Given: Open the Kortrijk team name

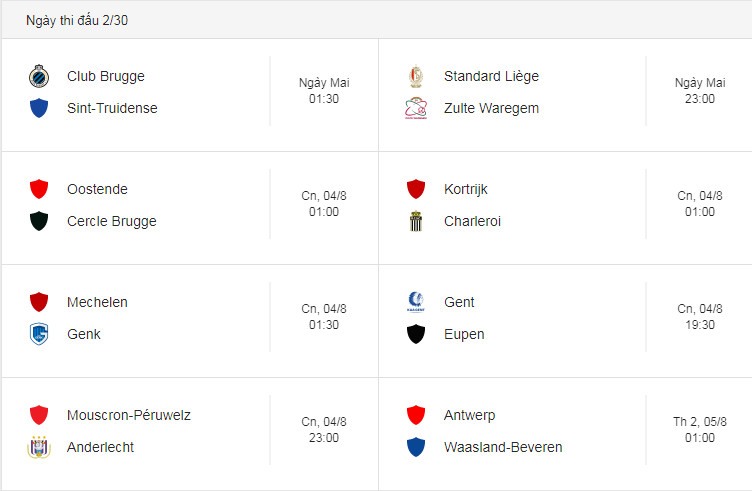Looking at the screenshot, I should coord(466,189).
